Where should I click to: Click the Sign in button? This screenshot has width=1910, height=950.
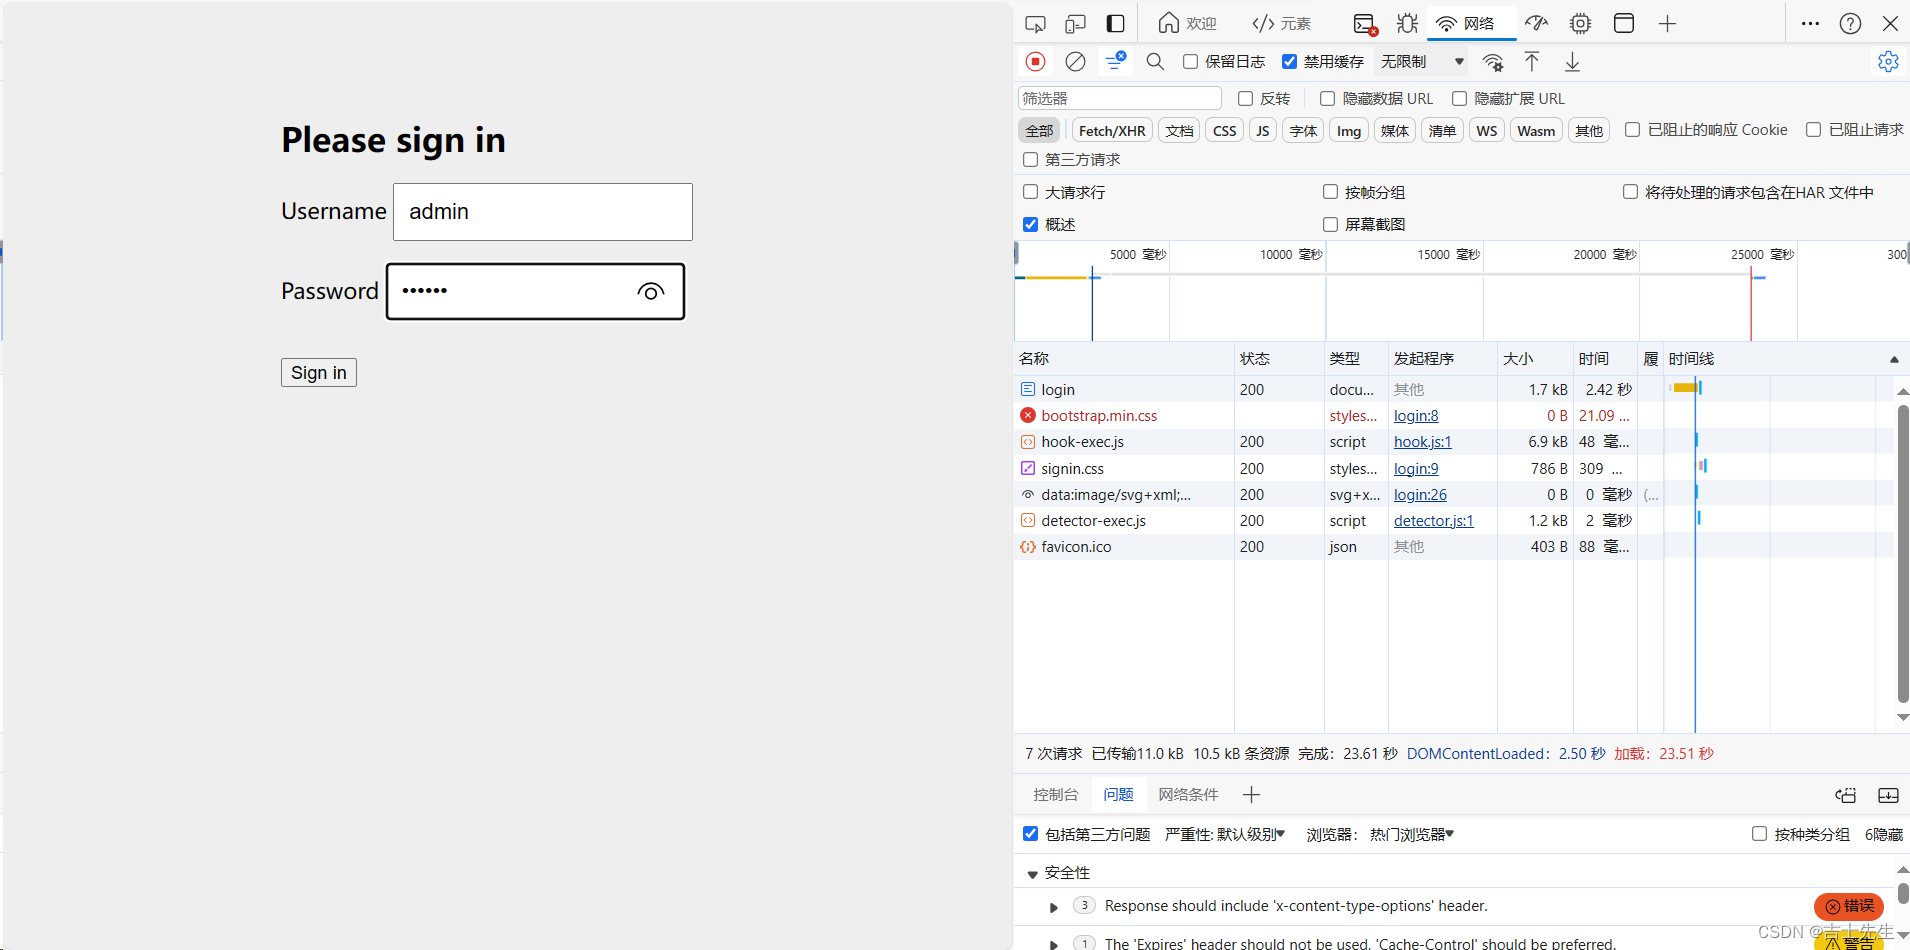tap(319, 373)
